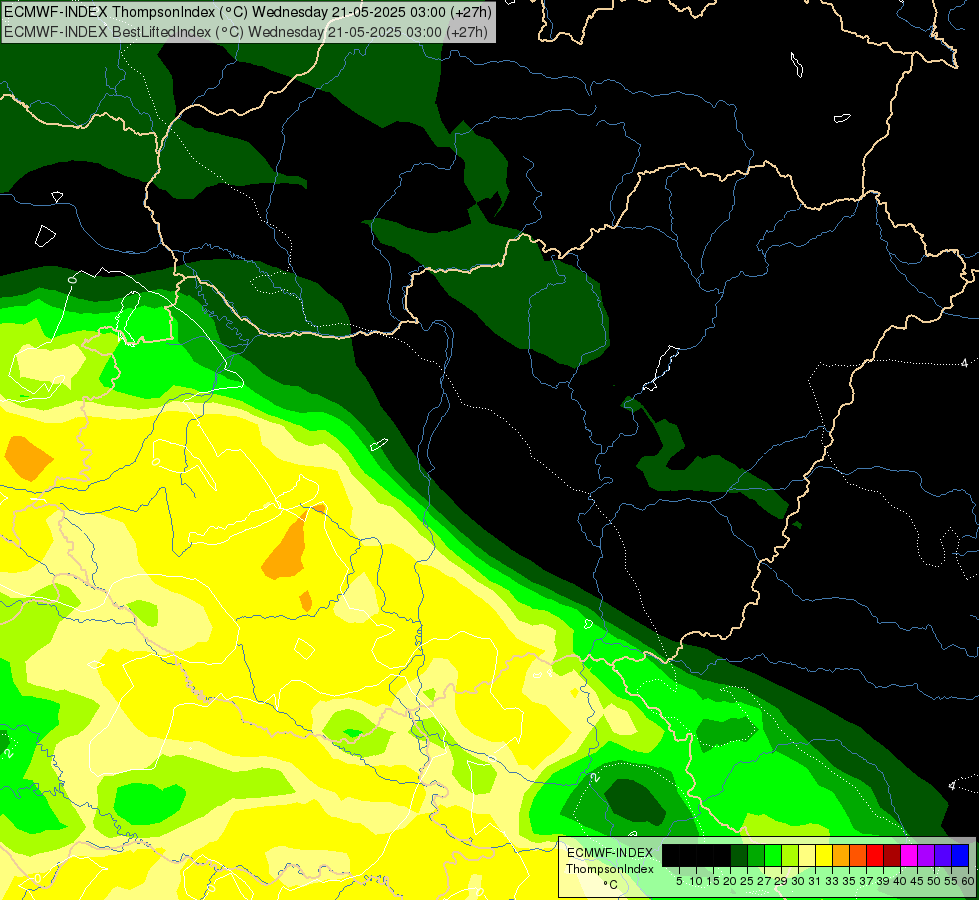
Task: Click the legend tick label '5'
Action: pos(679,881)
